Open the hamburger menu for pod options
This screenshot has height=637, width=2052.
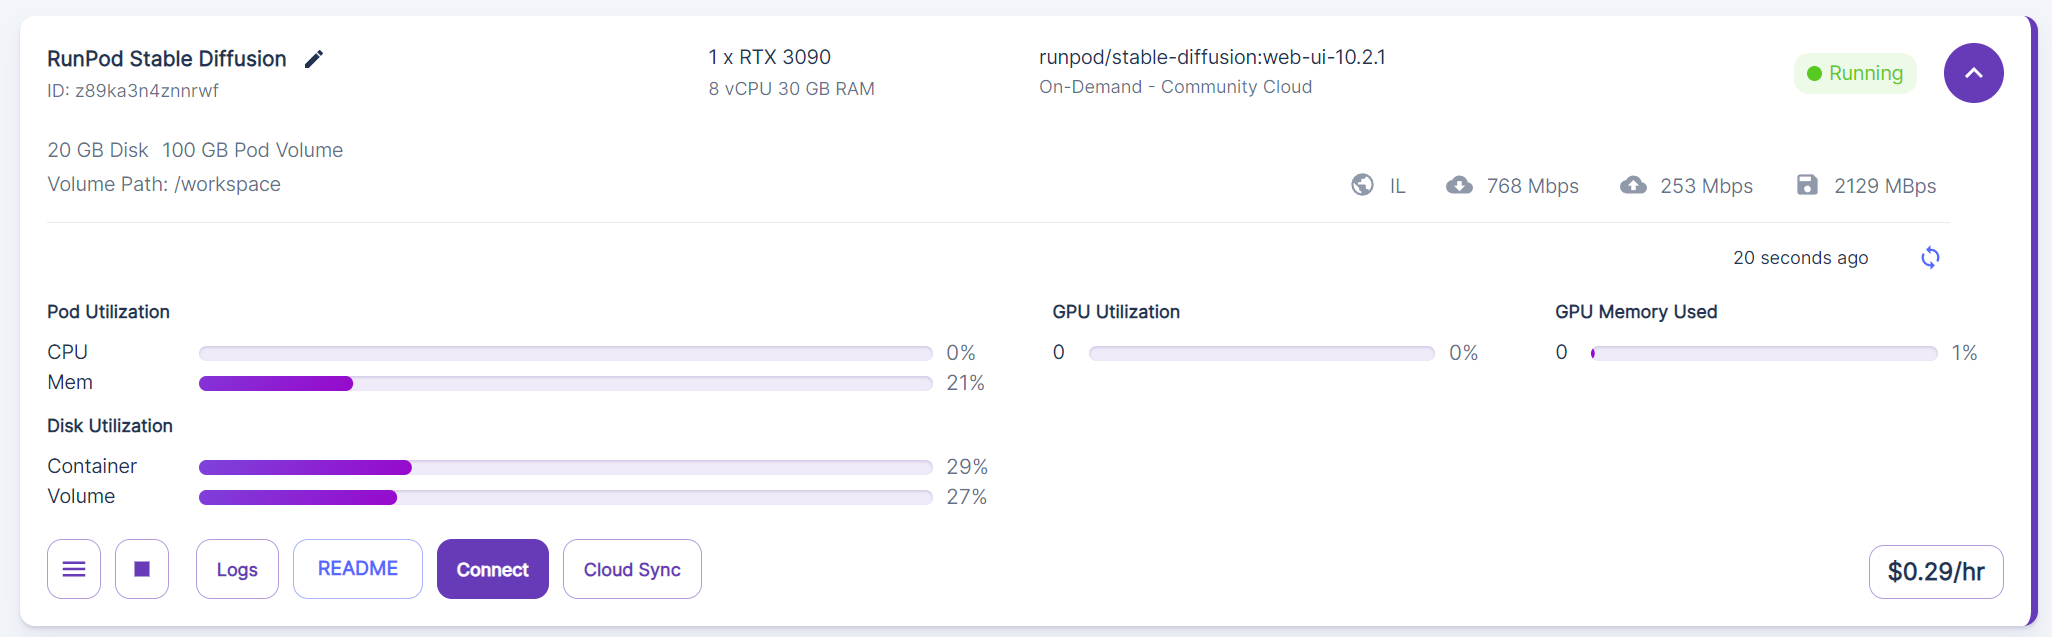tap(74, 569)
